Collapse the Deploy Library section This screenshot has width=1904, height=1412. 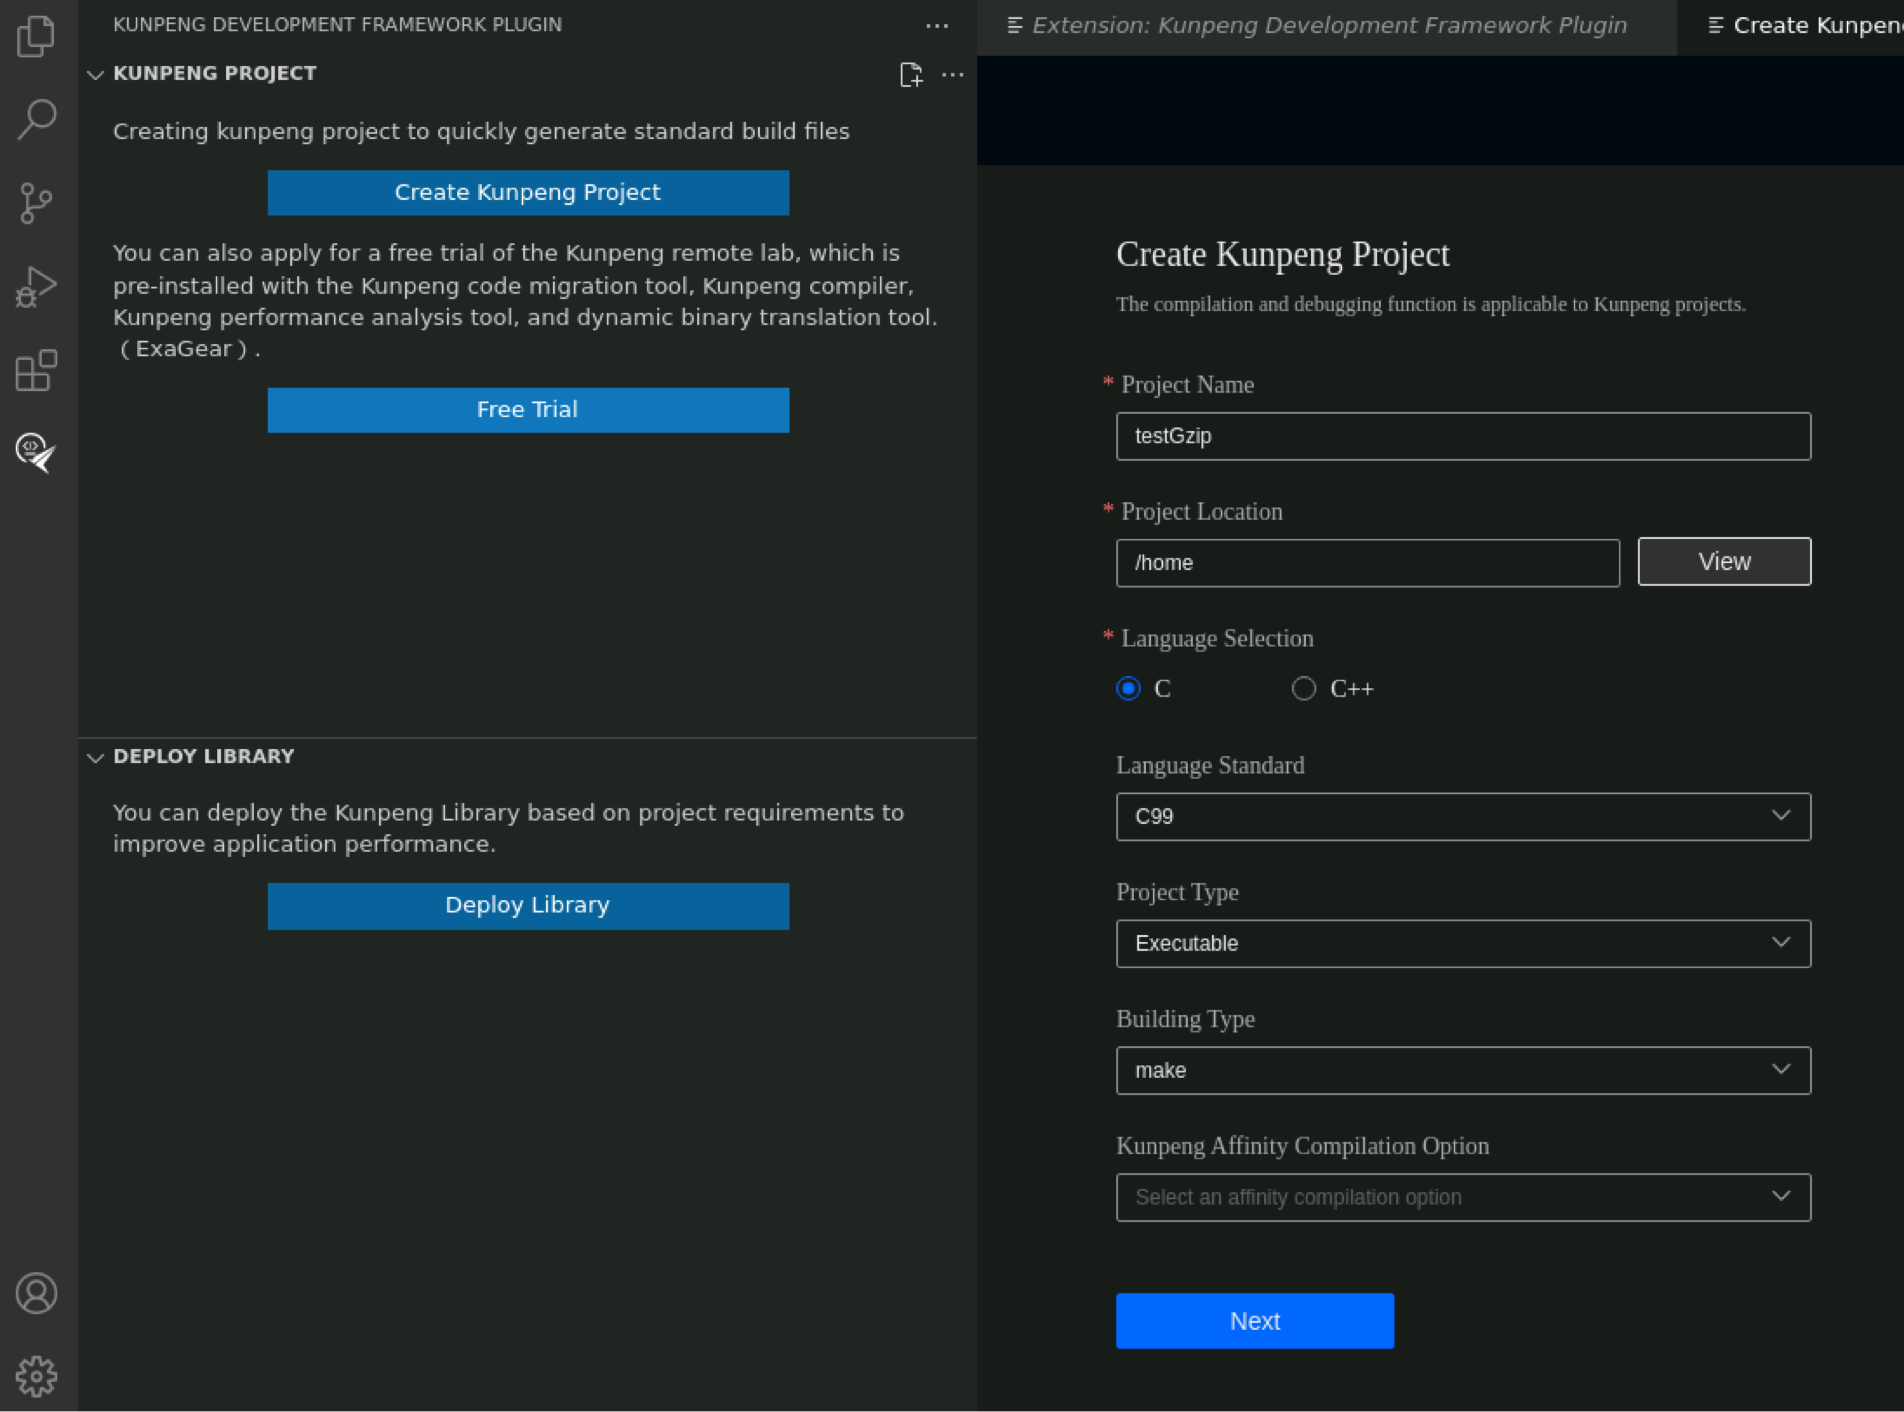click(x=96, y=757)
